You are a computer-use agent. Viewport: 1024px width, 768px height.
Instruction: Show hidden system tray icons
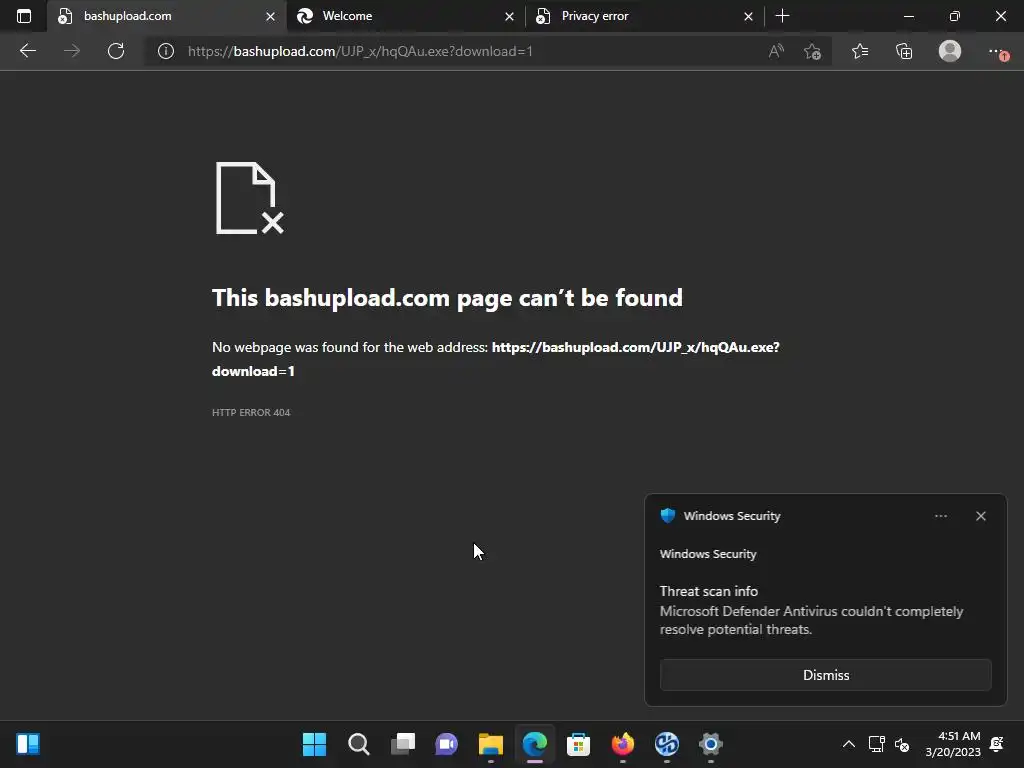coord(848,744)
